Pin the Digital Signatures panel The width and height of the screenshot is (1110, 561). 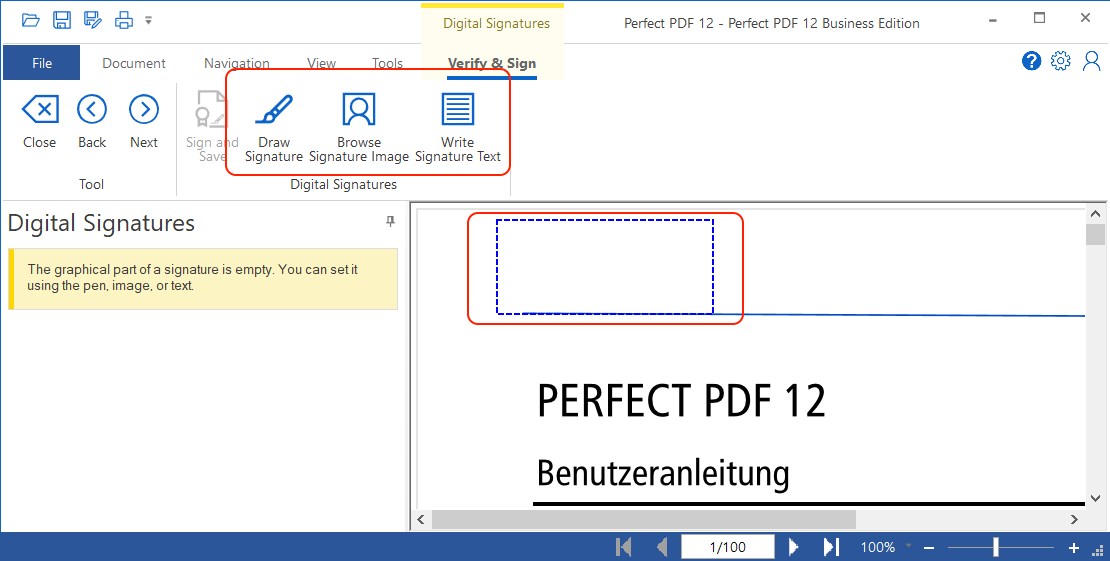[391, 222]
